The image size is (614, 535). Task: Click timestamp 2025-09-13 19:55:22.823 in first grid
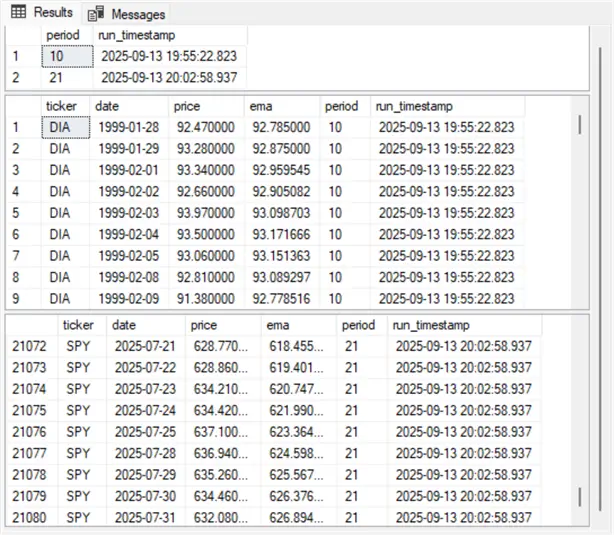point(170,56)
